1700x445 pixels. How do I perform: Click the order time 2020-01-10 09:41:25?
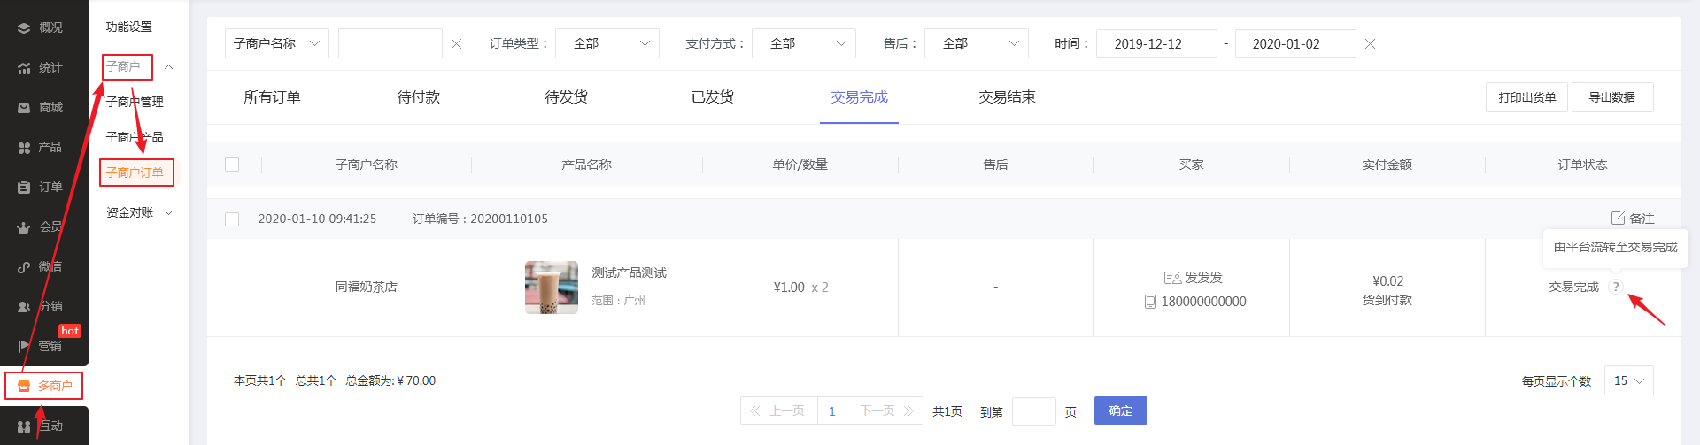click(317, 219)
